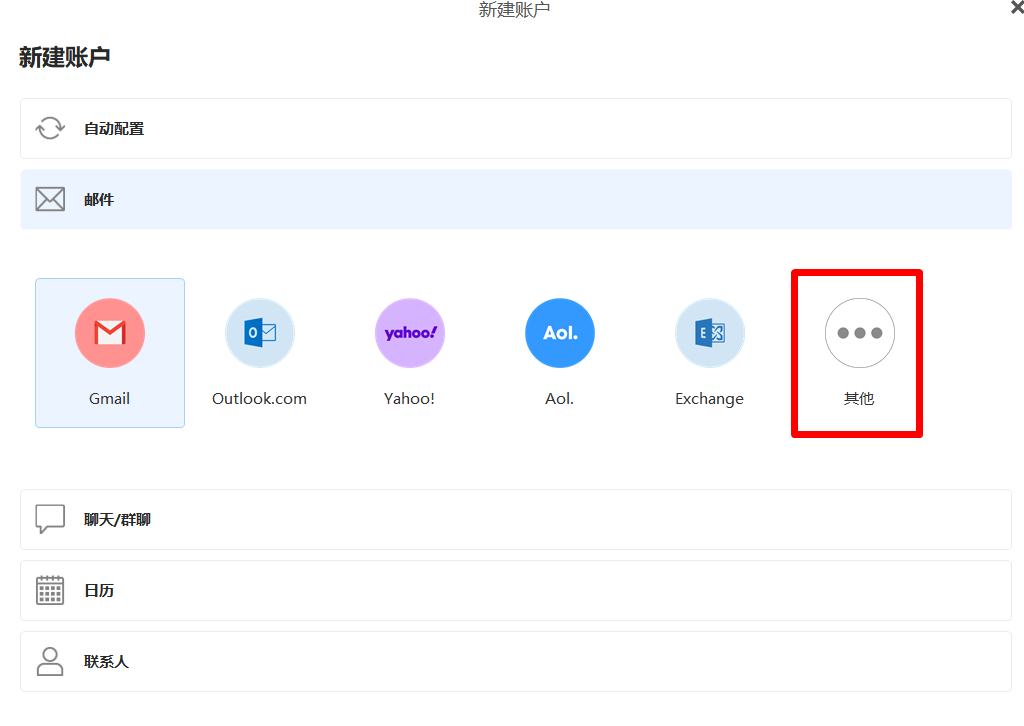Expand the 自动配置 section row
The height and width of the screenshot is (726, 1024).
click(516, 129)
